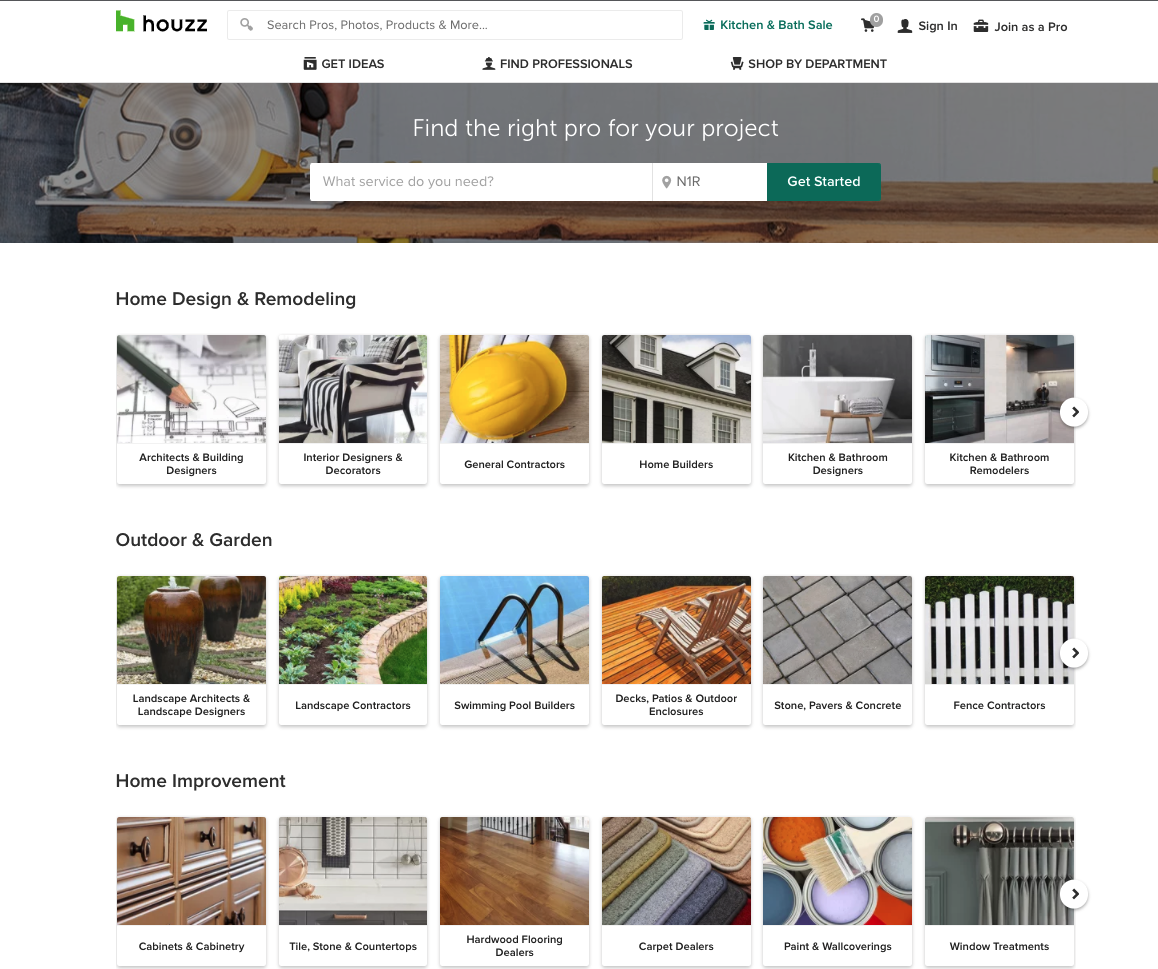
Task: Click the Get Ideas icon in navigation
Action: (310, 64)
